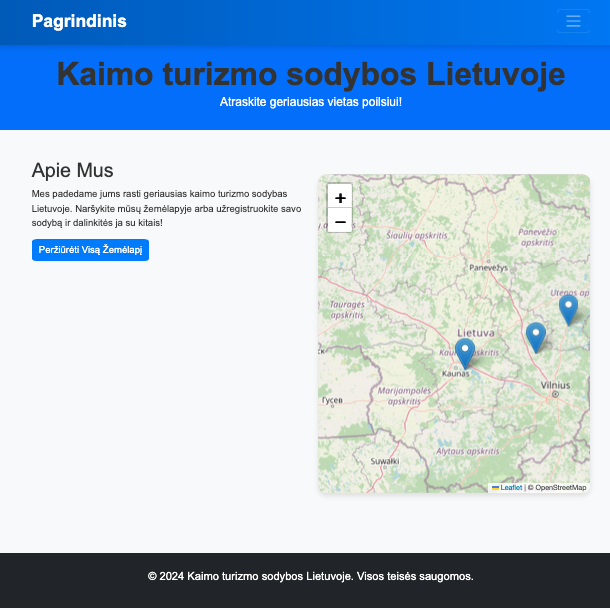Click the Alytaus apskritis map label
This screenshot has height=610, width=610.
(x=468, y=452)
